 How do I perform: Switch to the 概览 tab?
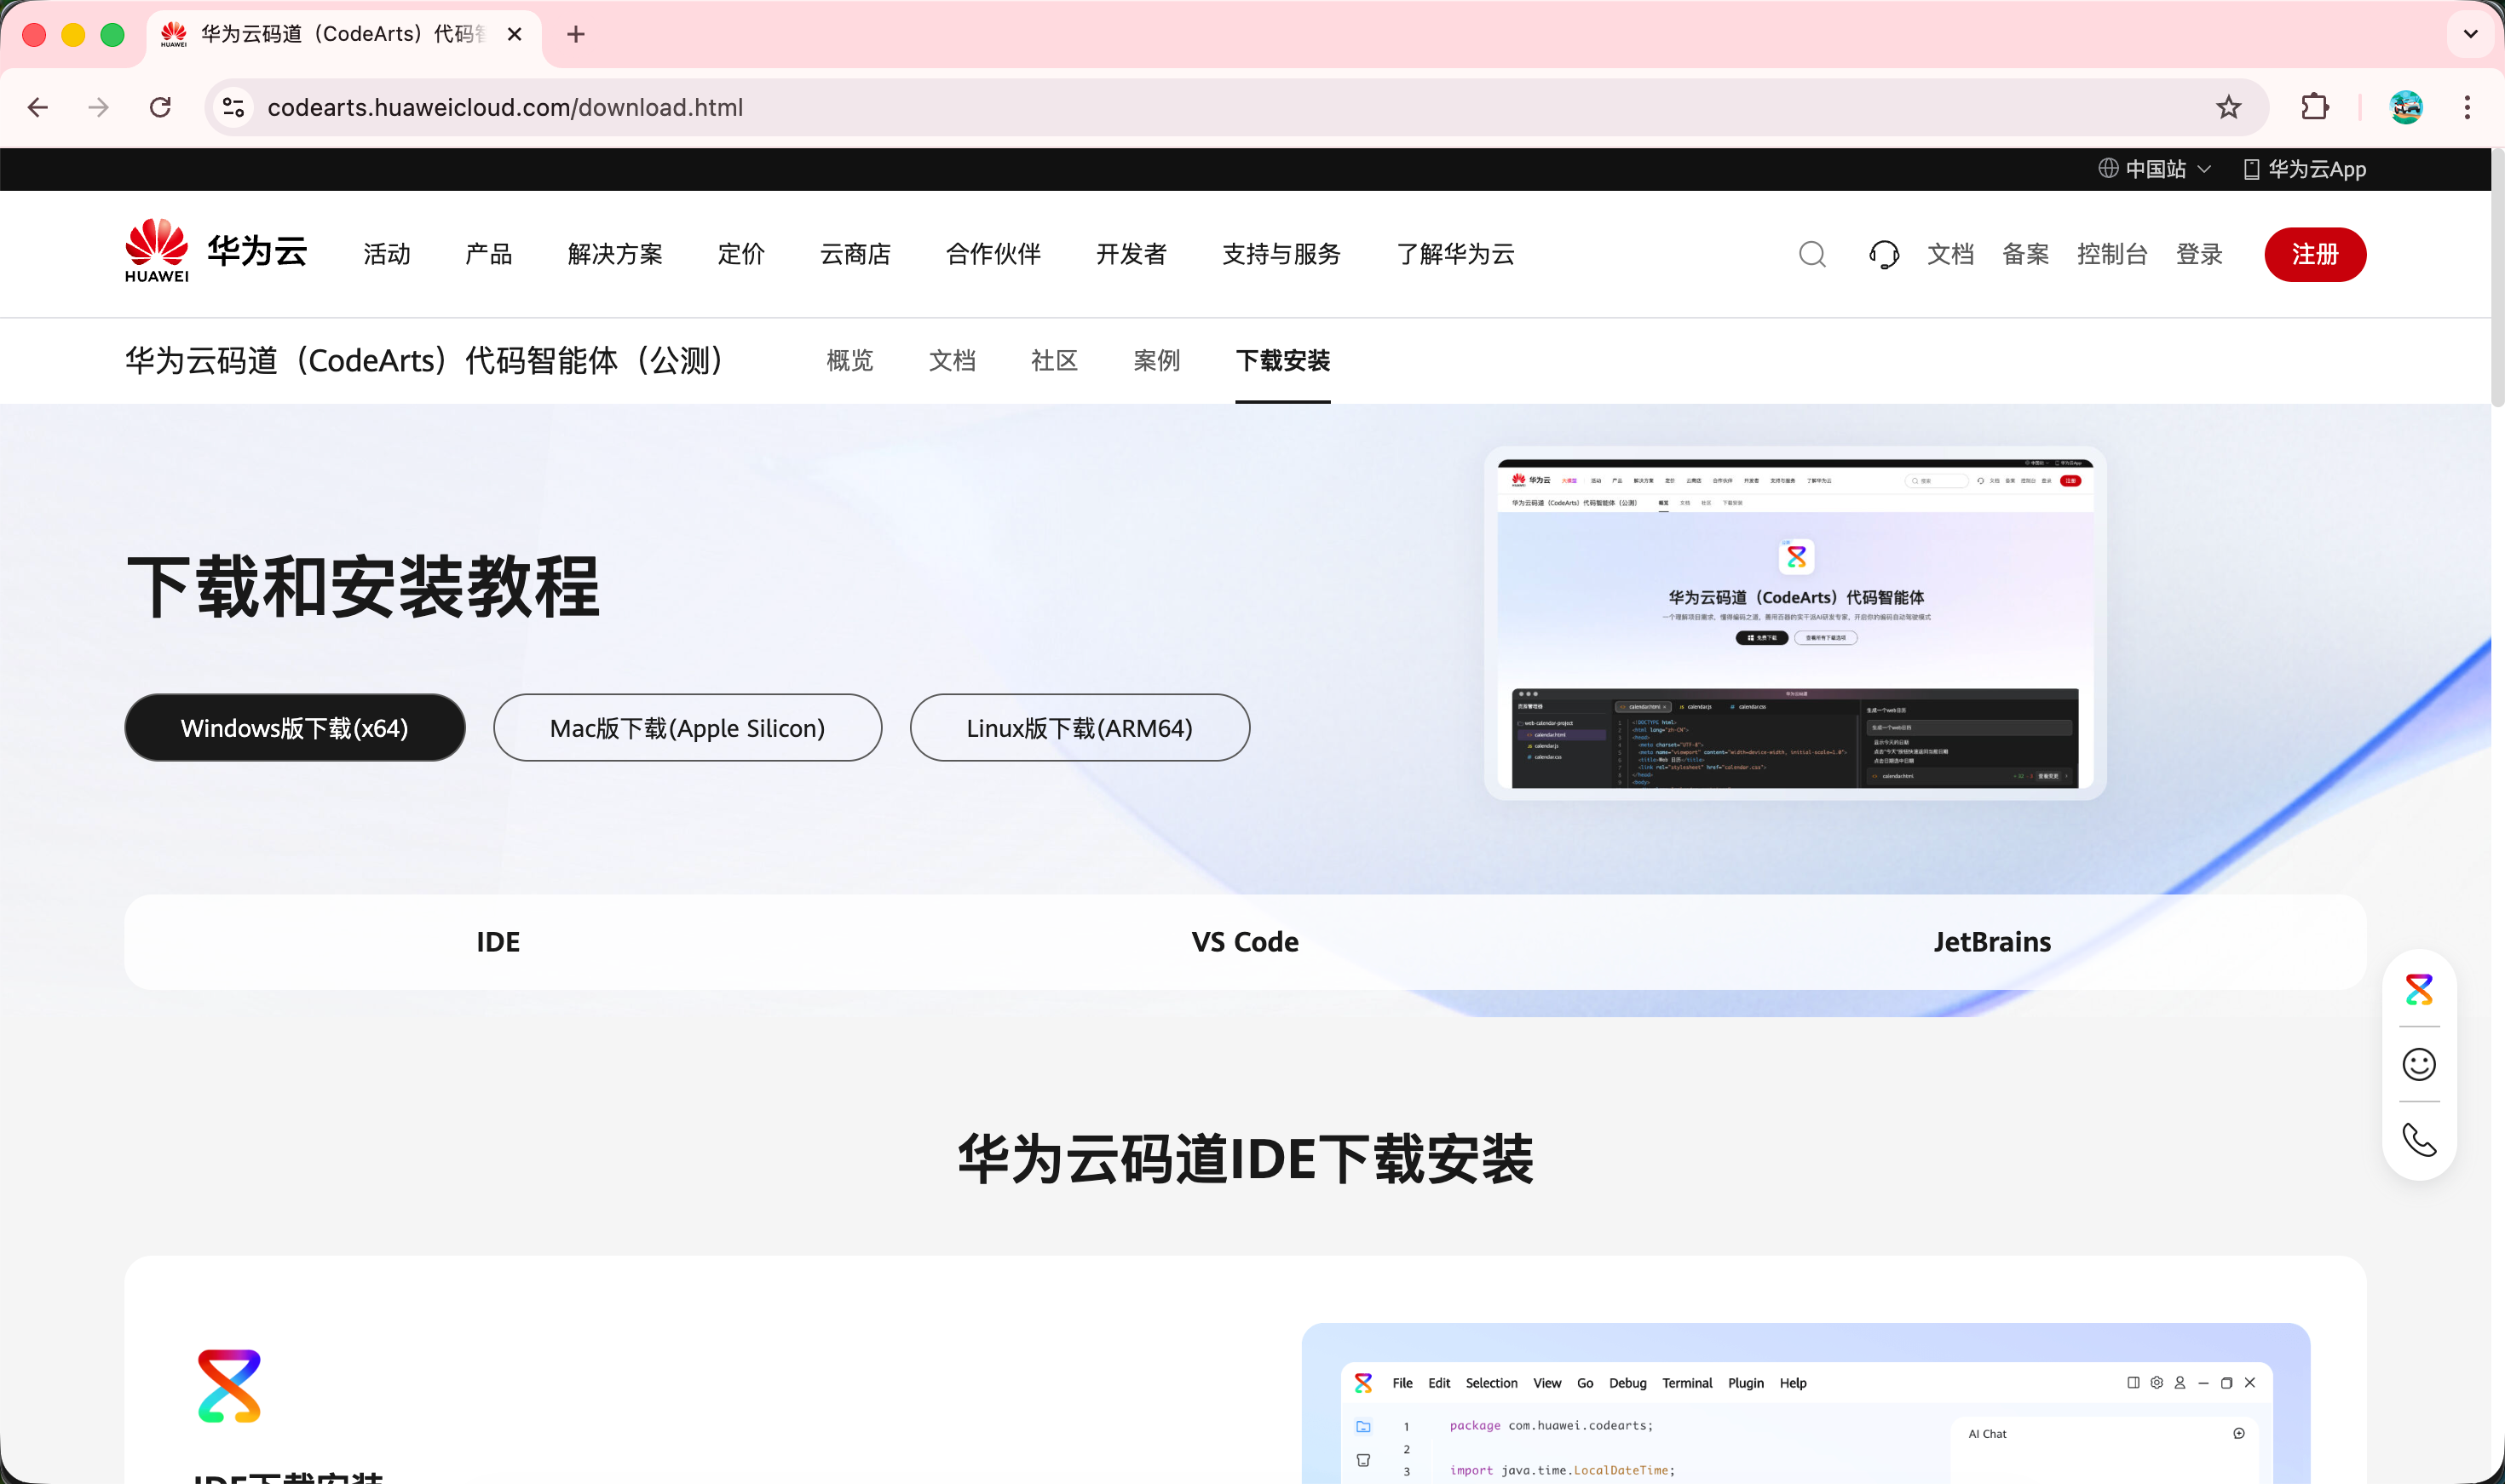[x=849, y=360]
